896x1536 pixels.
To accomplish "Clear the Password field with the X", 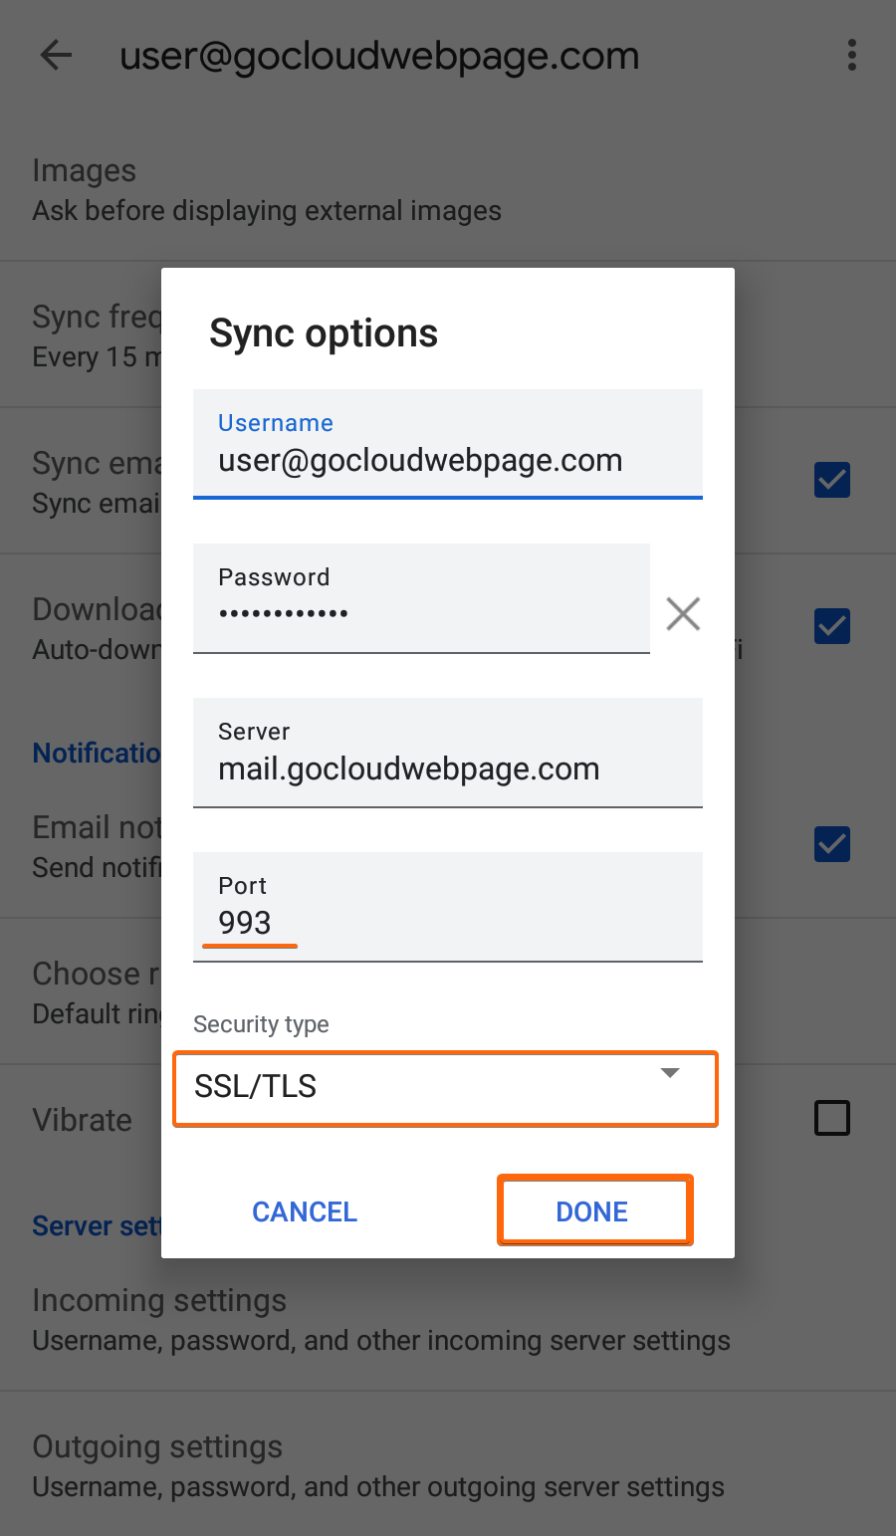I will (683, 613).
